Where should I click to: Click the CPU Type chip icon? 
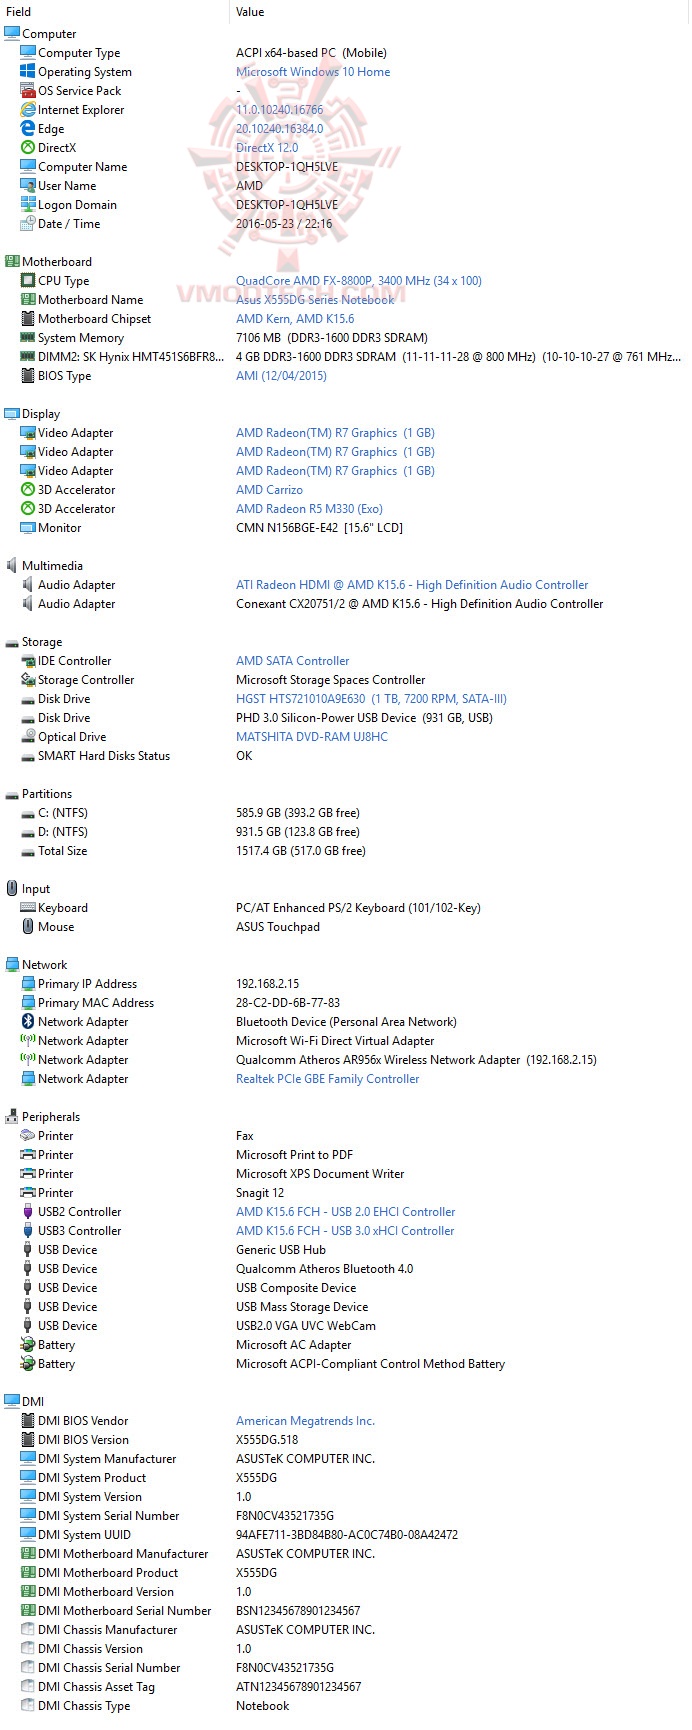28,280
